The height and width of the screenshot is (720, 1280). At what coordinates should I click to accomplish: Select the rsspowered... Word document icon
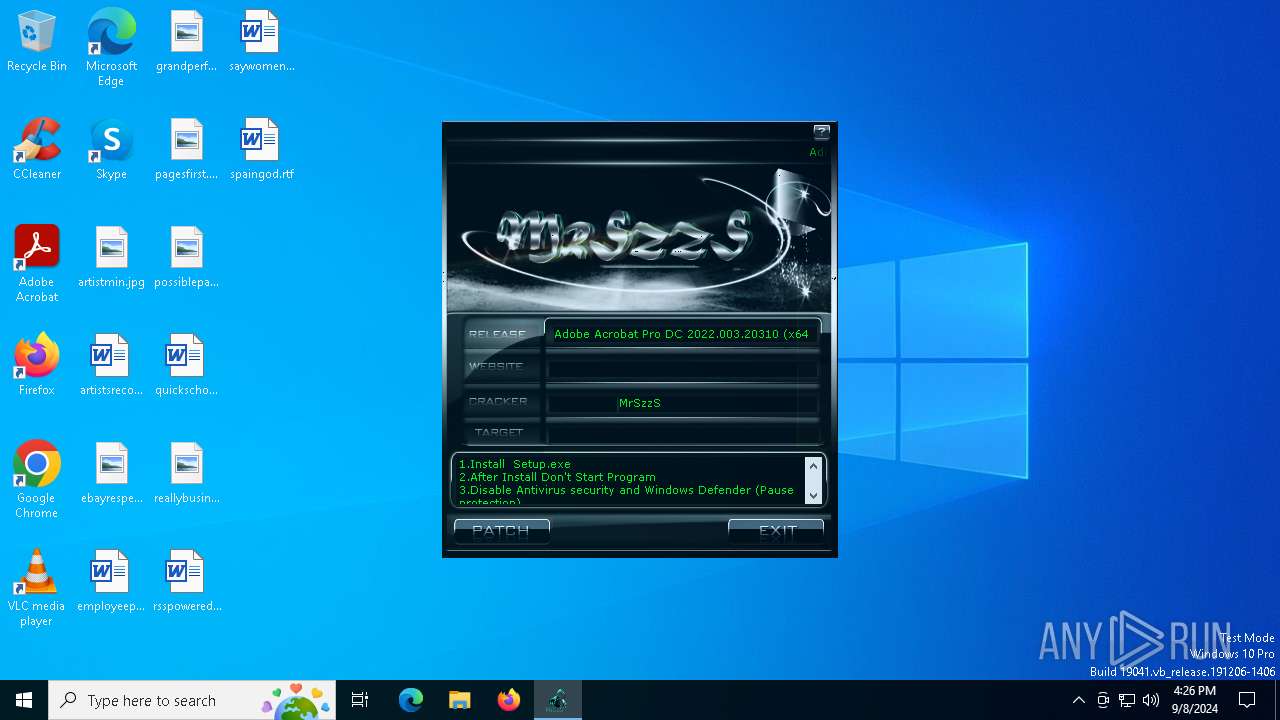pyautogui.click(x=186, y=582)
